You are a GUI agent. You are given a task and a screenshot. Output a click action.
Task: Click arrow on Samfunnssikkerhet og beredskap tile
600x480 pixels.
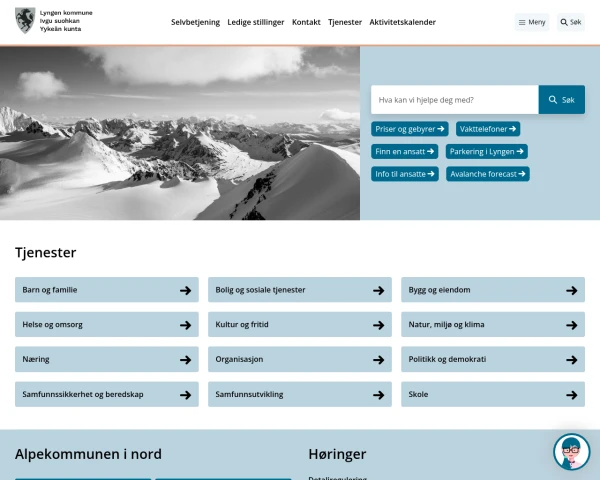186,395
